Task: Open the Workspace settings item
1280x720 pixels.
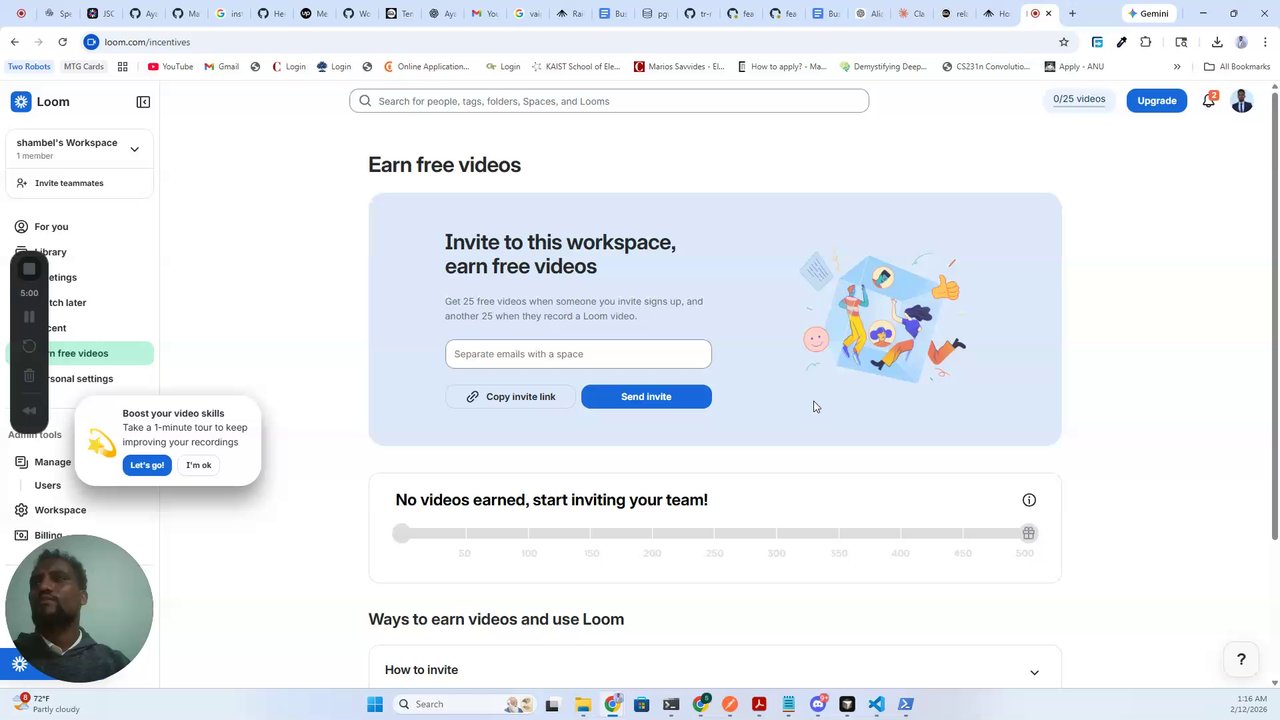Action: pos(60,510)
